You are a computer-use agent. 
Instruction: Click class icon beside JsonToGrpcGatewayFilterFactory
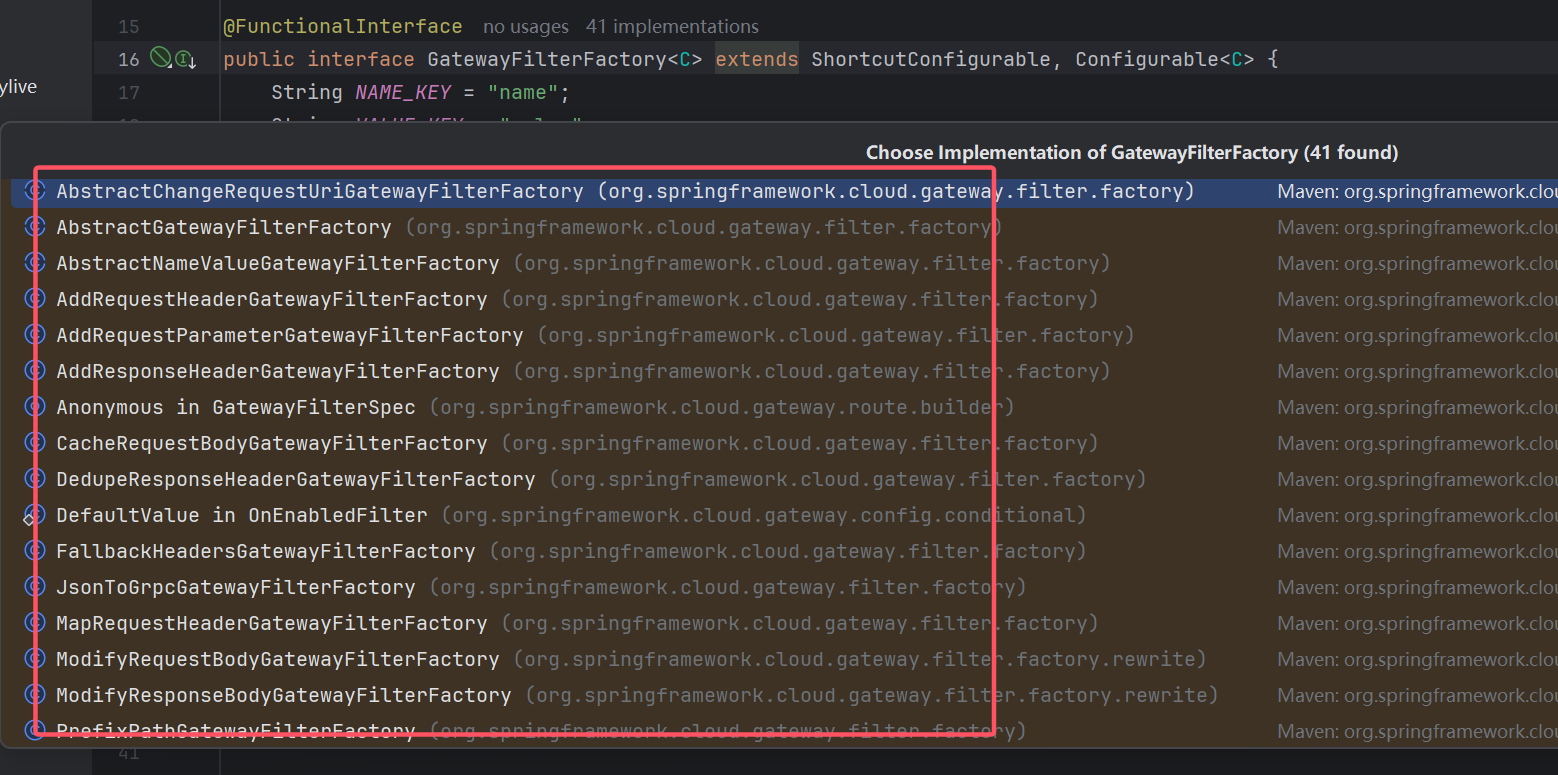(x=35, y=587)
